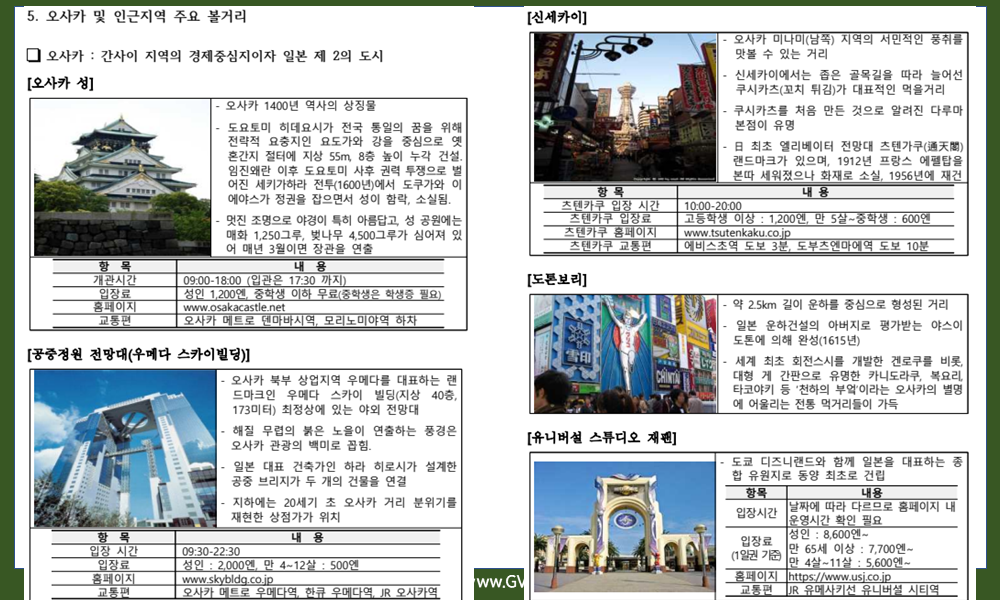This screenshot has height=600, width=1000.
Task: Click the '내 용' header in the Tsutenkaku table
Action: pyautogui.click(x=816, y=192)
